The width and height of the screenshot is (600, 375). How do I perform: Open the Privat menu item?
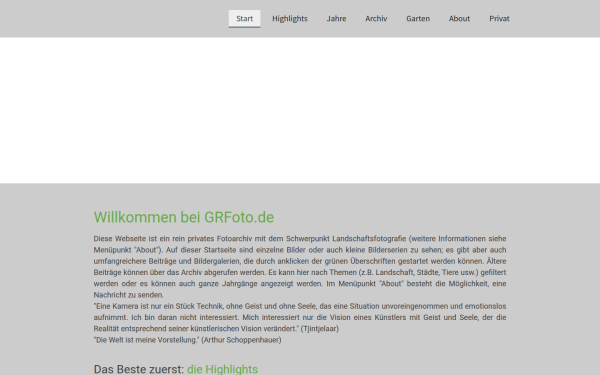tap(499, 19)
